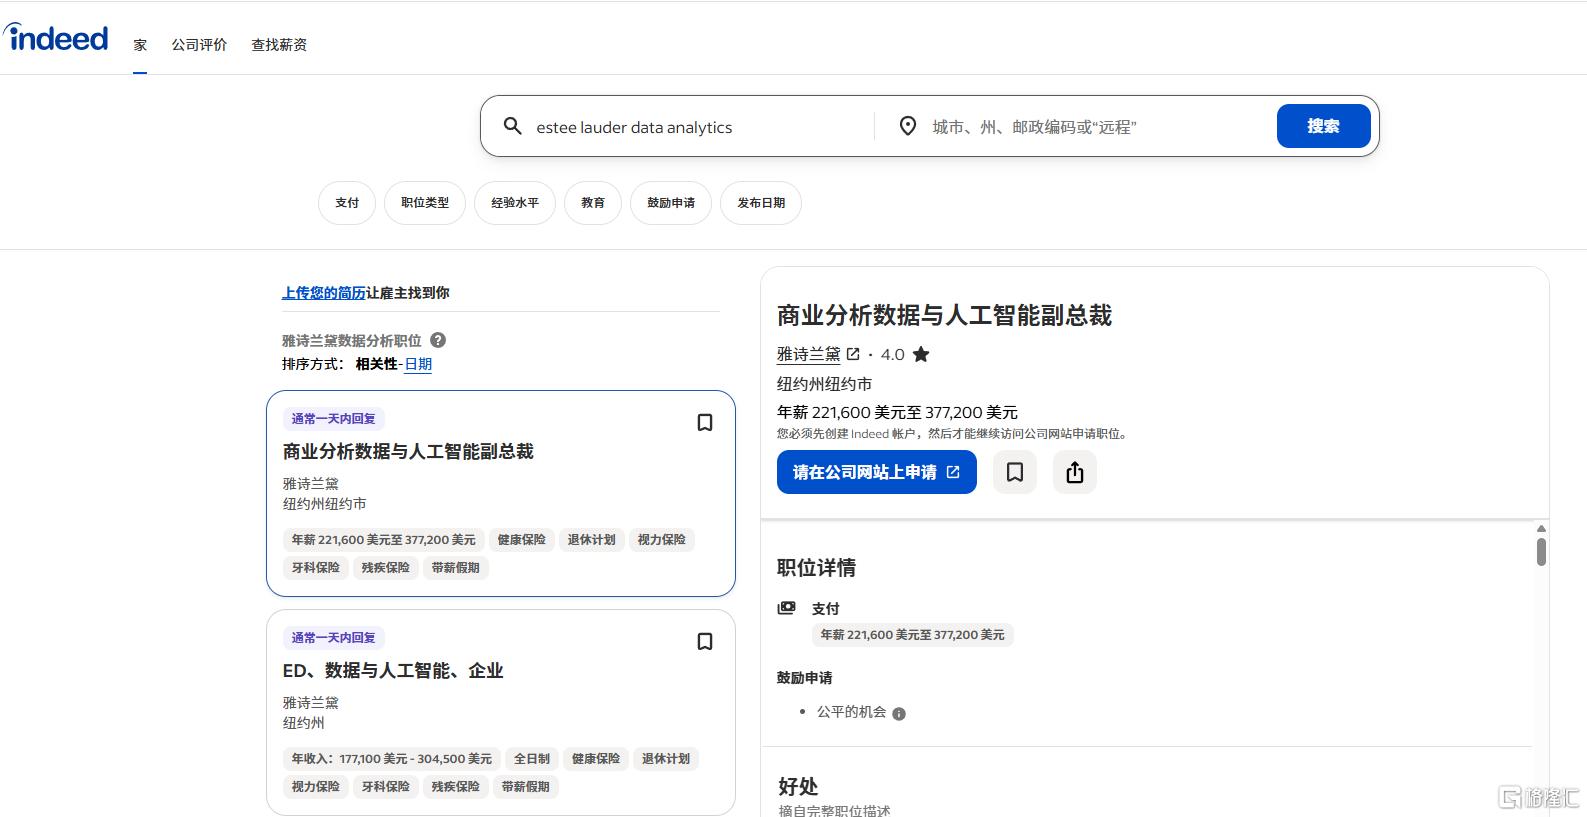Click the magnifier icon in search box
The width and height of the screenshot is (1587, 817).
[x=512, y=126]
